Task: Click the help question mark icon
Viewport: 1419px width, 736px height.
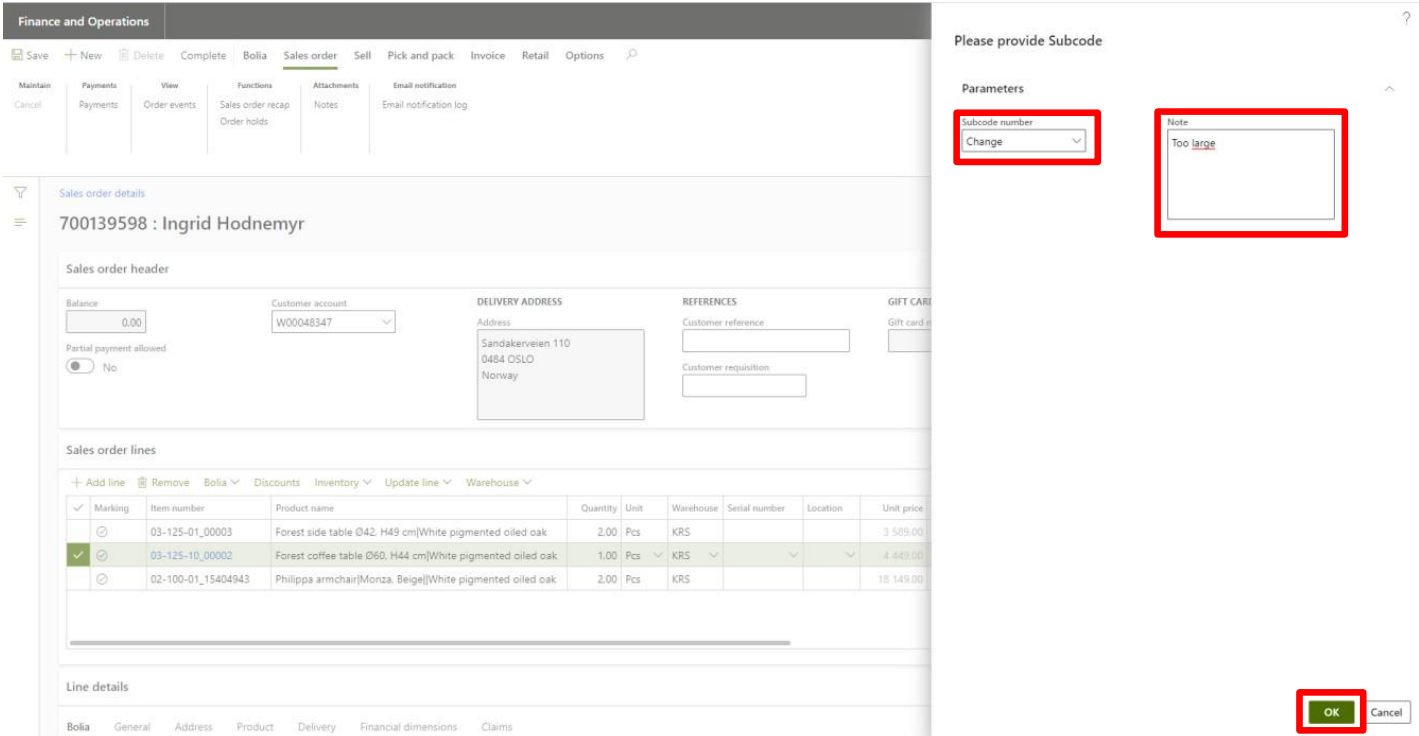Action: point(1406,18)
